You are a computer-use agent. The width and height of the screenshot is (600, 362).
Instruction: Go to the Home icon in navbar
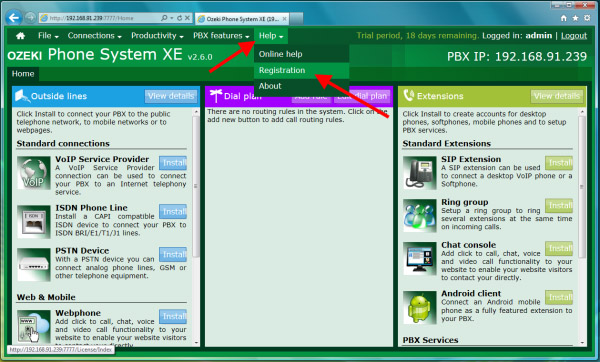(20, 36)
